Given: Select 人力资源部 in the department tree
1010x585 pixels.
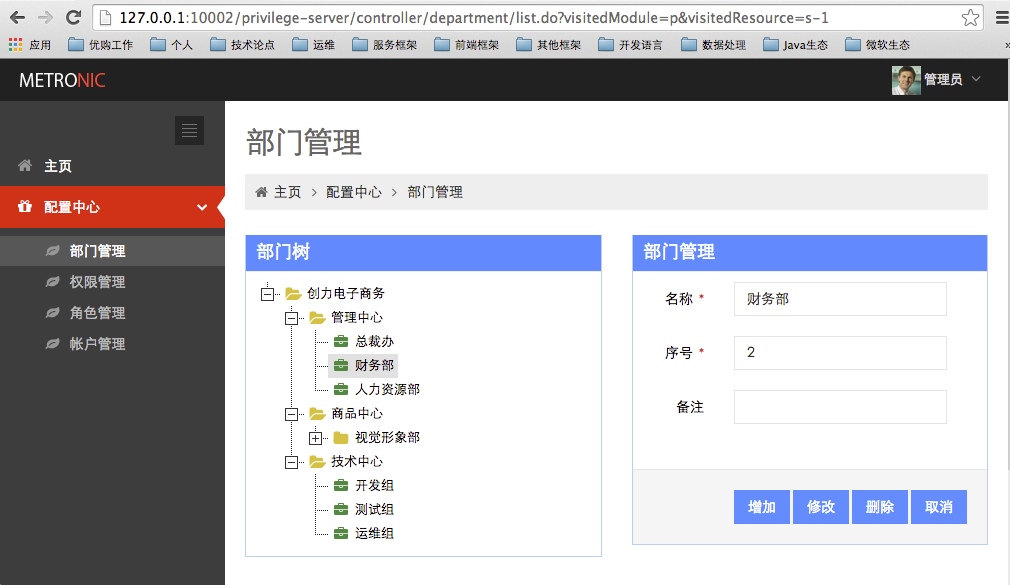Looking at the screenshot, I should 387,389.
